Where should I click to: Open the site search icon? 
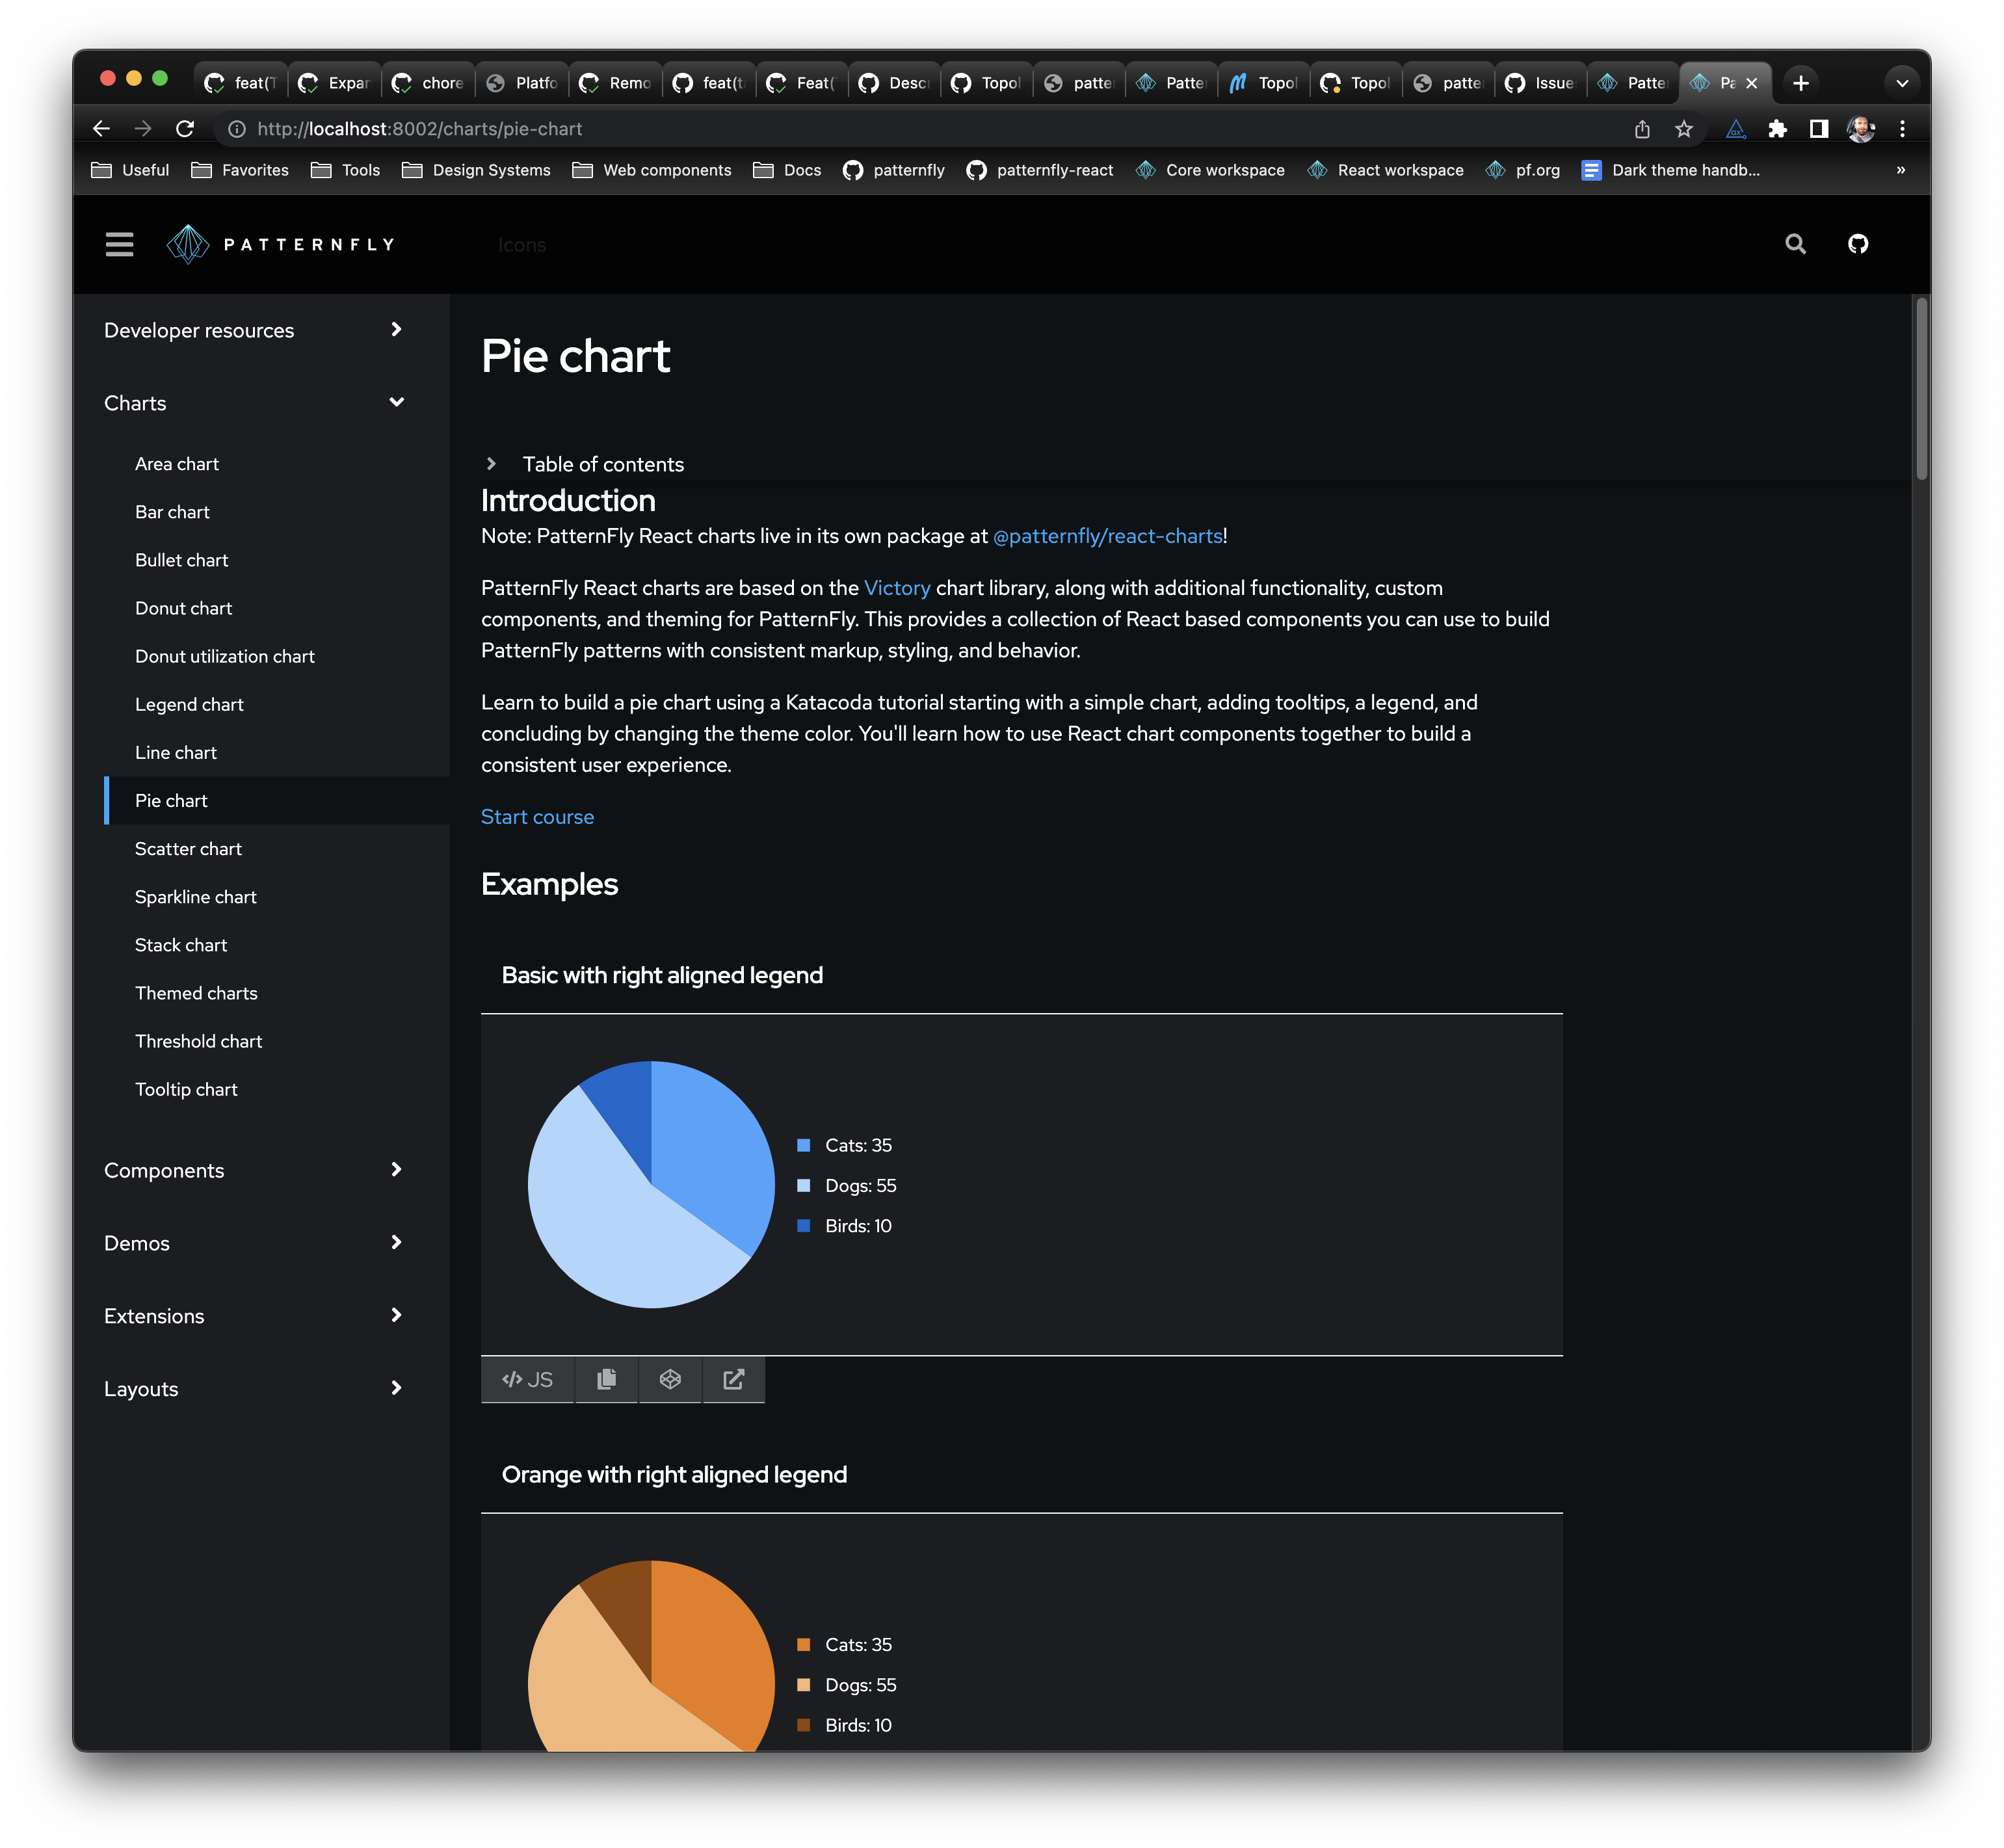1795,244
